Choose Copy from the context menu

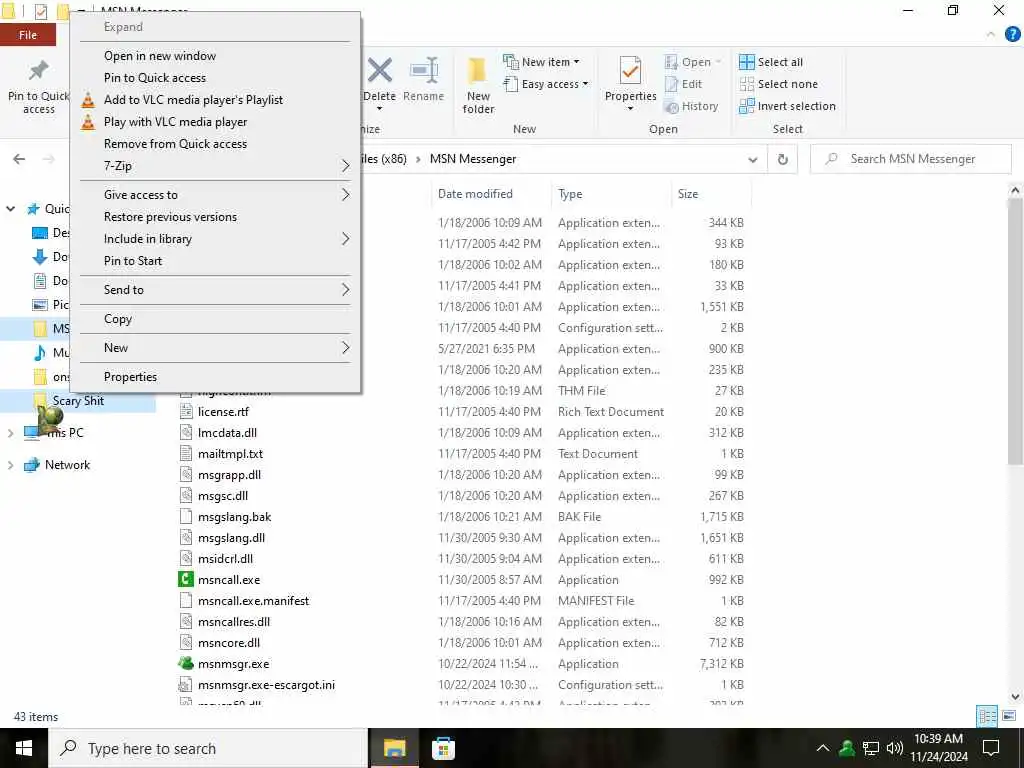[x=216, y=319]
